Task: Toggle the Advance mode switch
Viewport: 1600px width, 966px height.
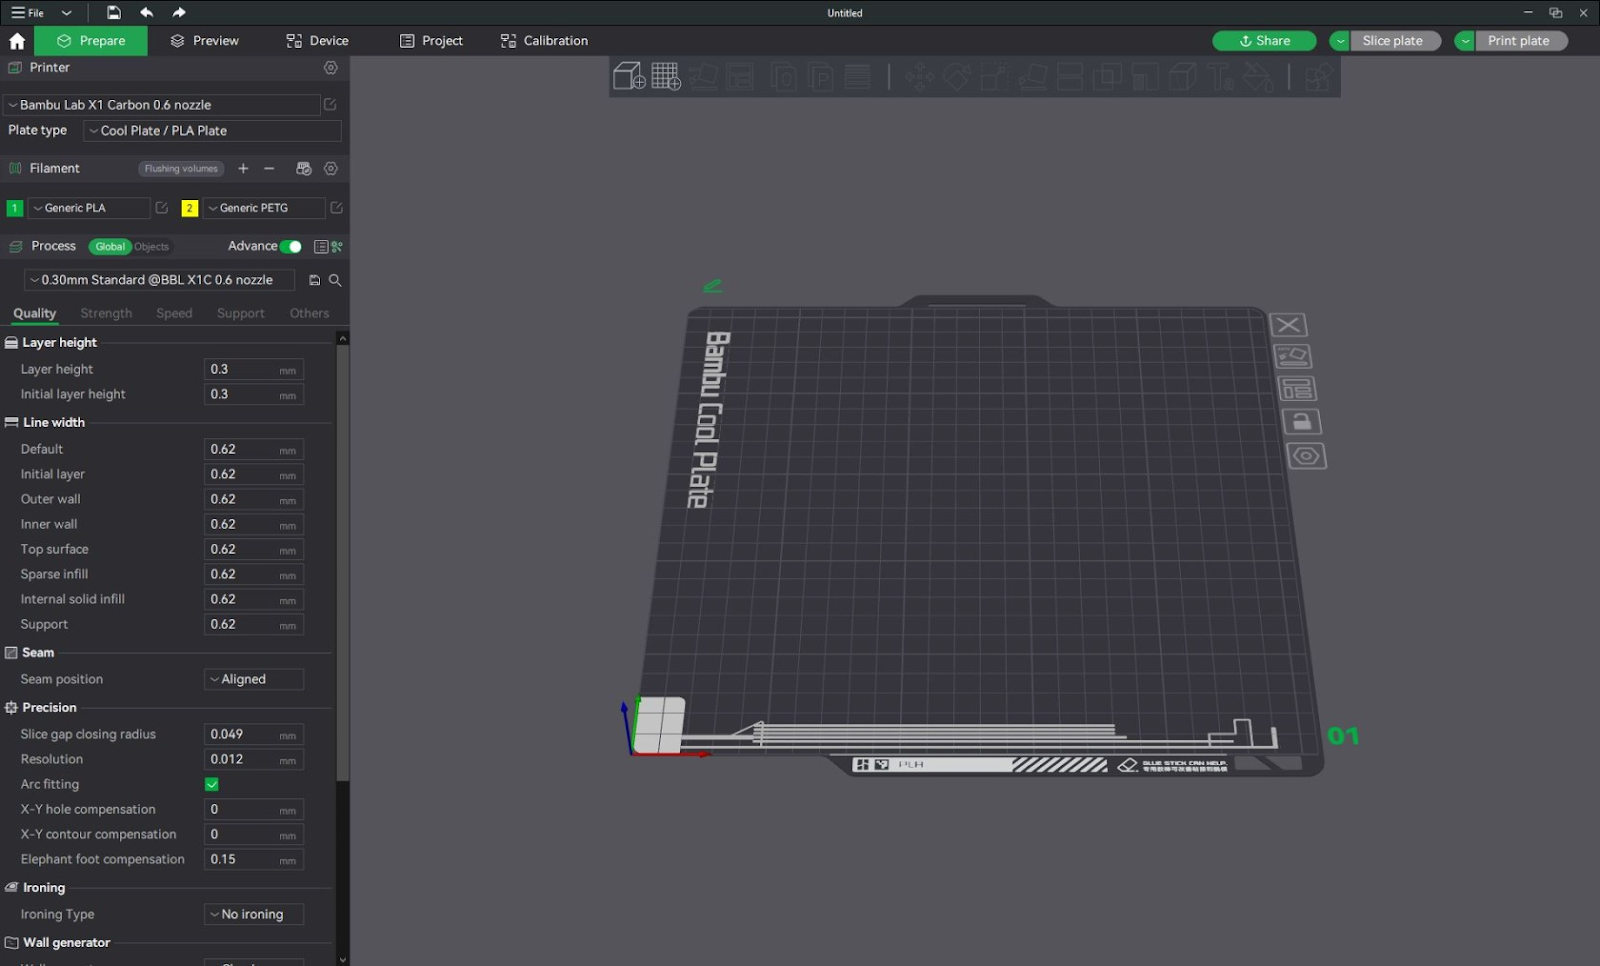Action: click(291, 247)
